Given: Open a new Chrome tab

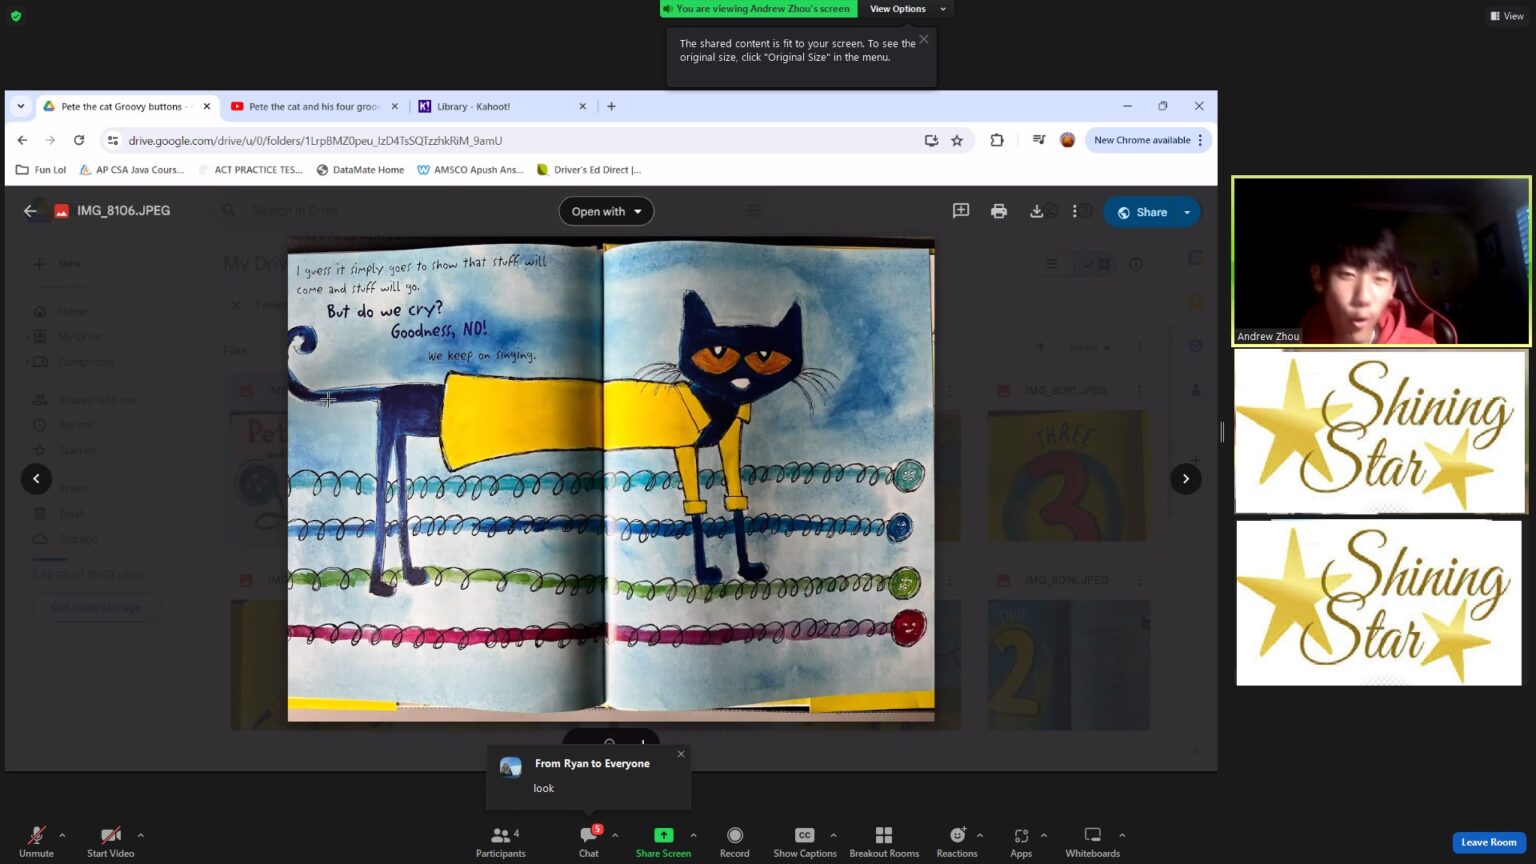Looking at the screenshot, I should tap(611, 106).
